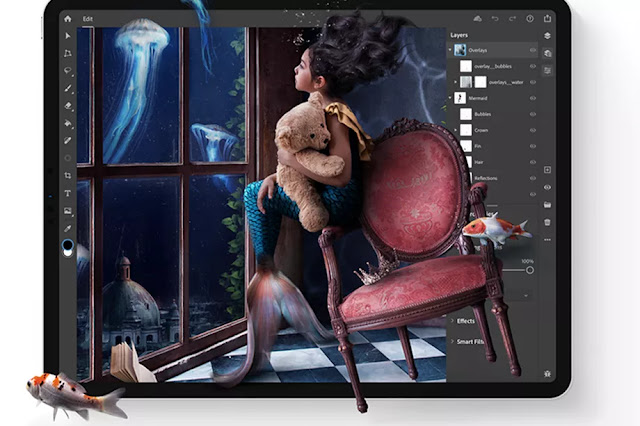
Task: Adjust the 100% opacity slider handle
Action: tap(529, 270)
